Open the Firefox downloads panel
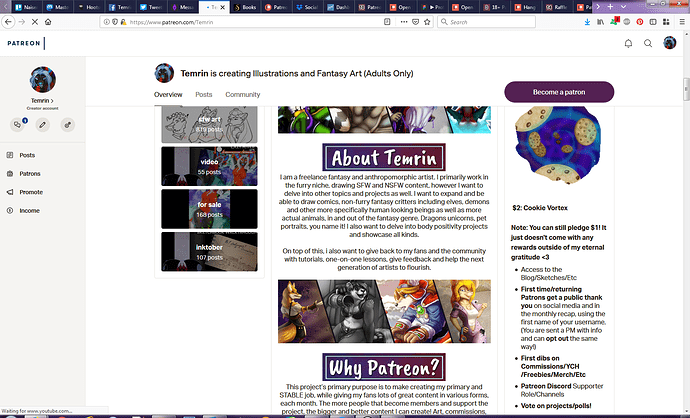This screenshot has height=418, width=690. (587, 22)
